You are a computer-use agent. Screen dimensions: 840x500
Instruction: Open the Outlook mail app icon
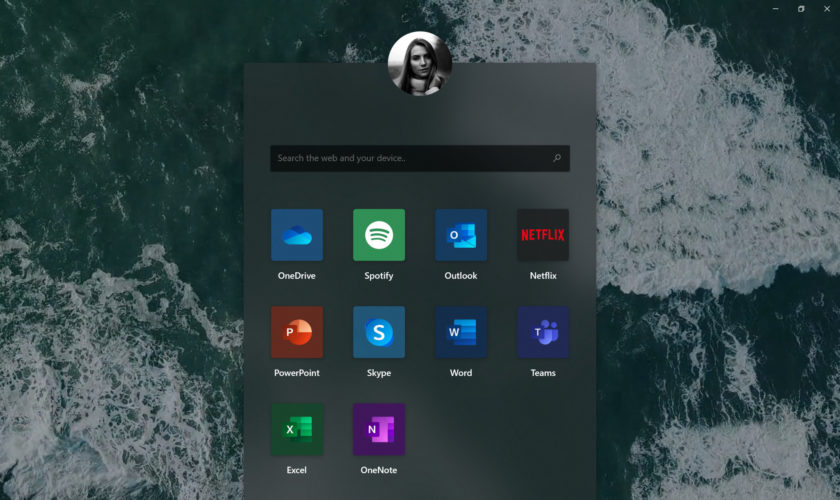tap(461, 235)
